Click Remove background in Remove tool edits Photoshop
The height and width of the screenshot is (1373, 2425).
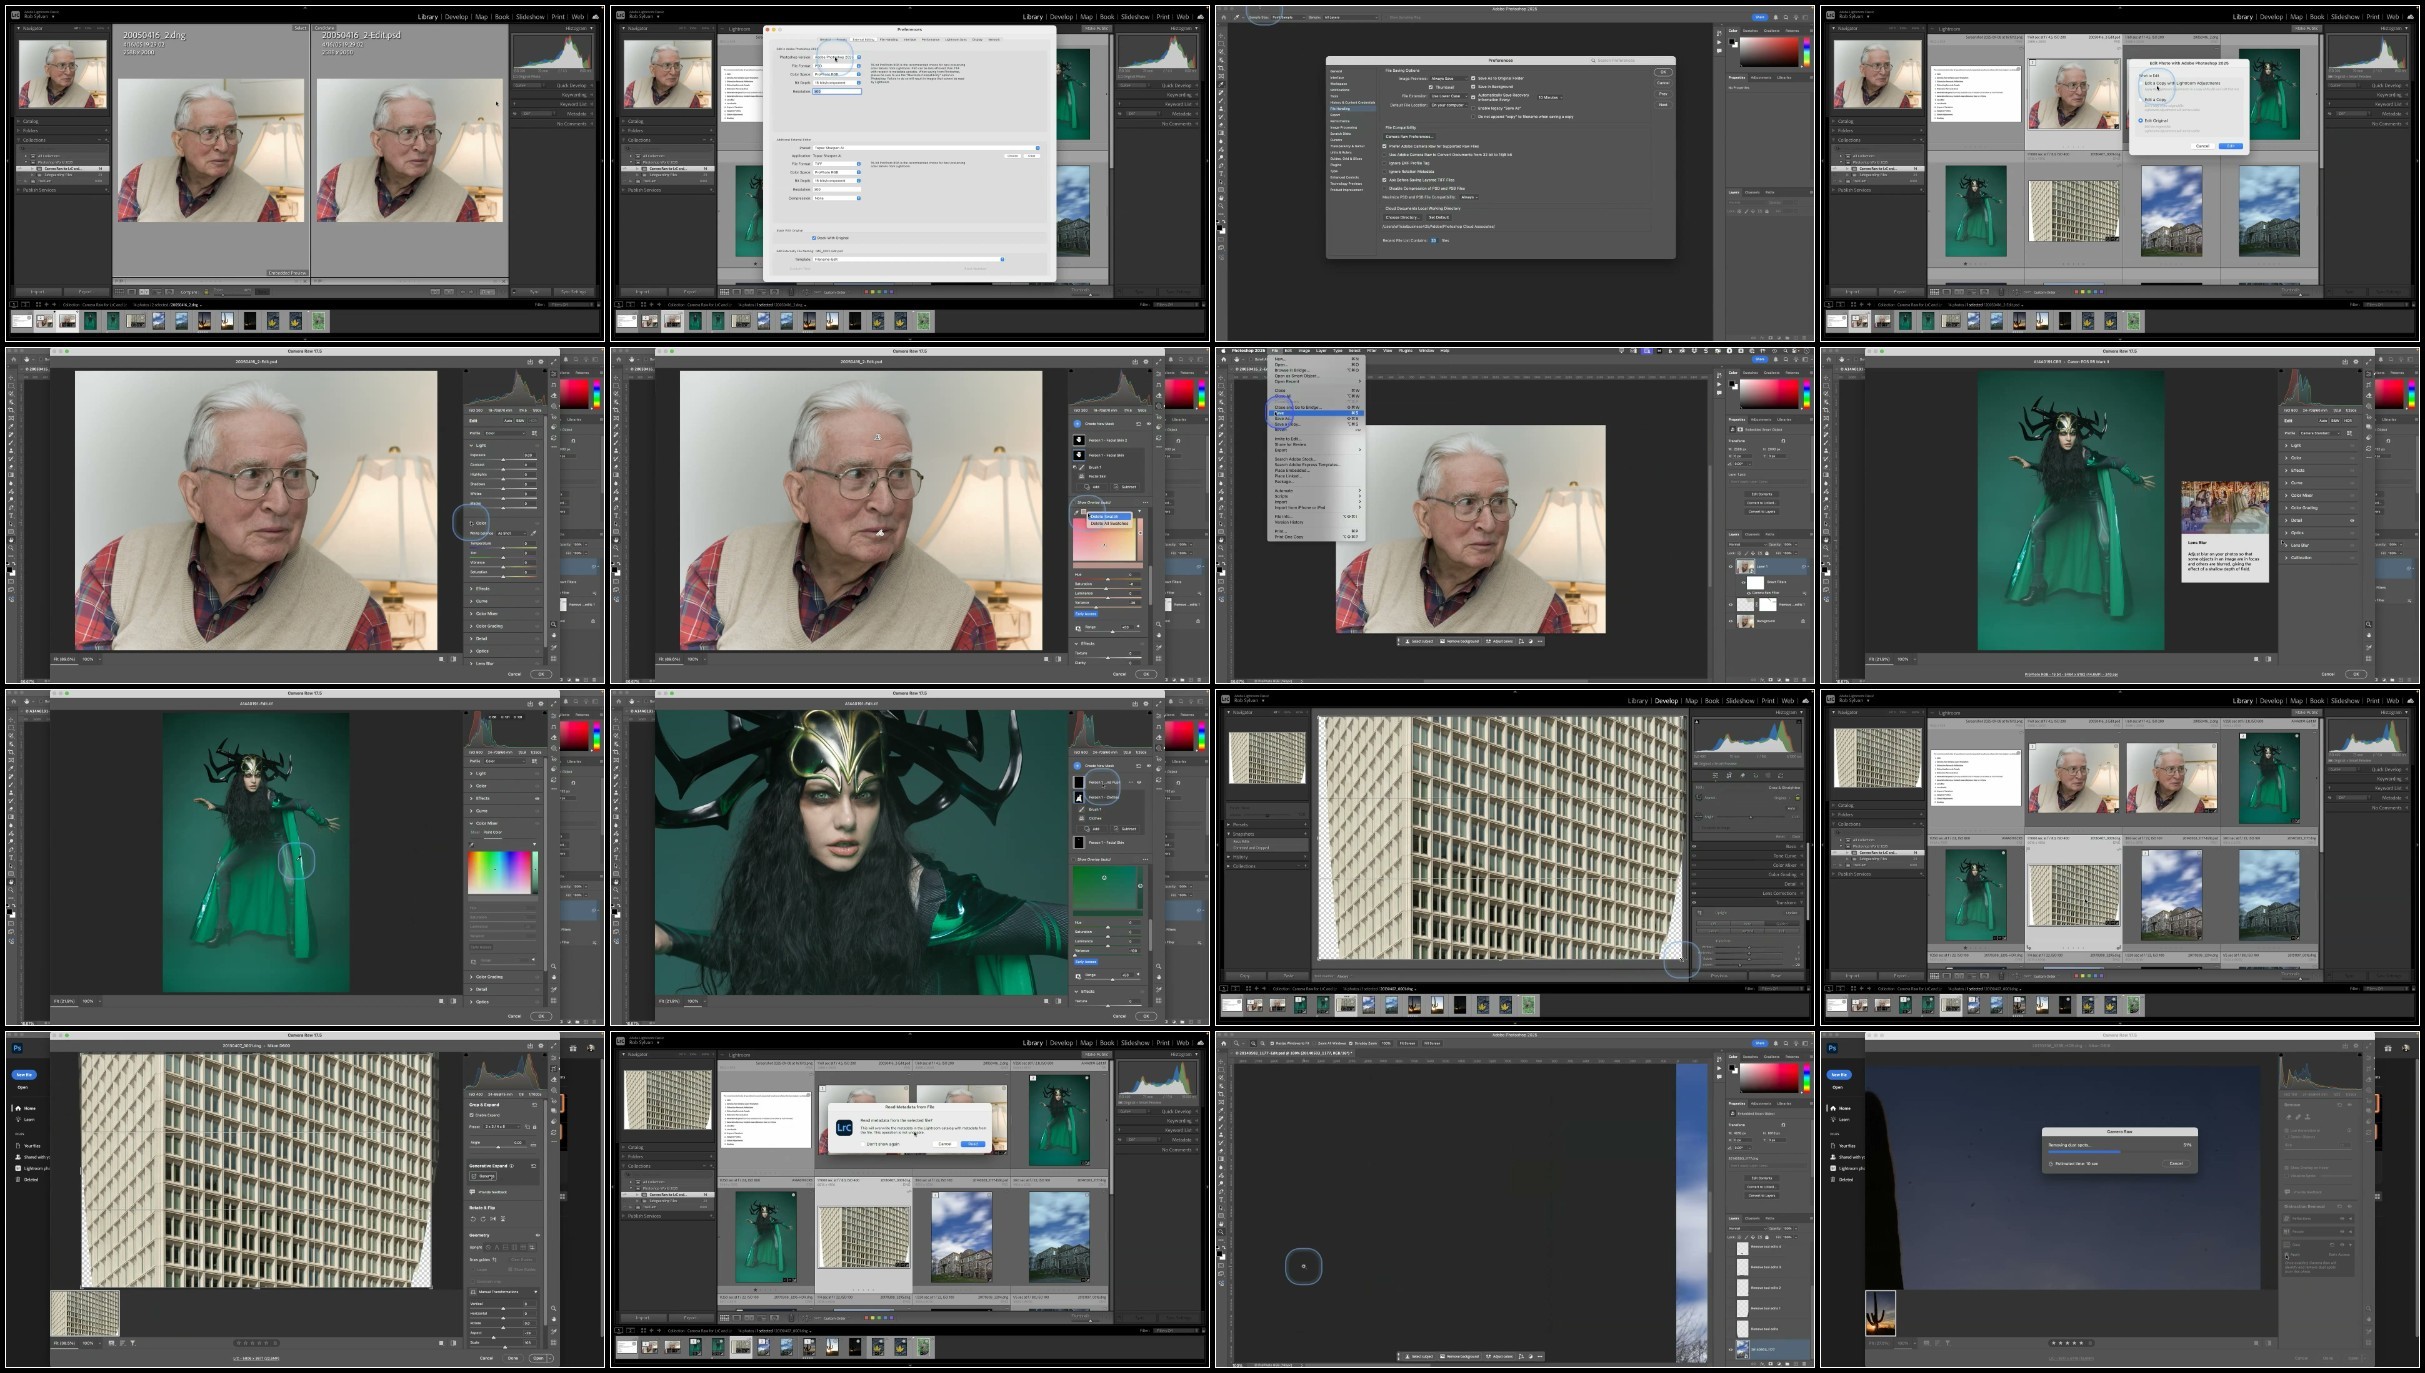coord(1460,1357)
